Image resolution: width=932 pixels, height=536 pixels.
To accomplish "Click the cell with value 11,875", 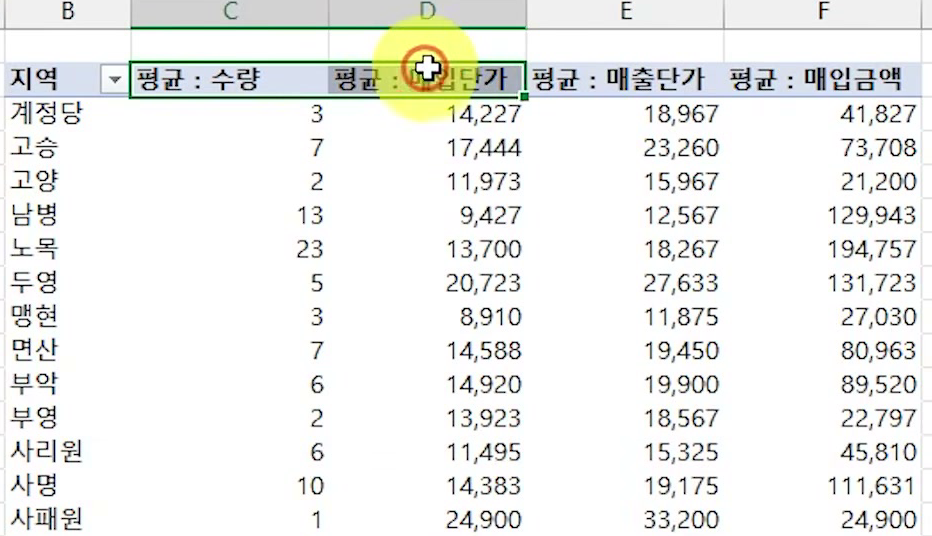I will (625, 316).
